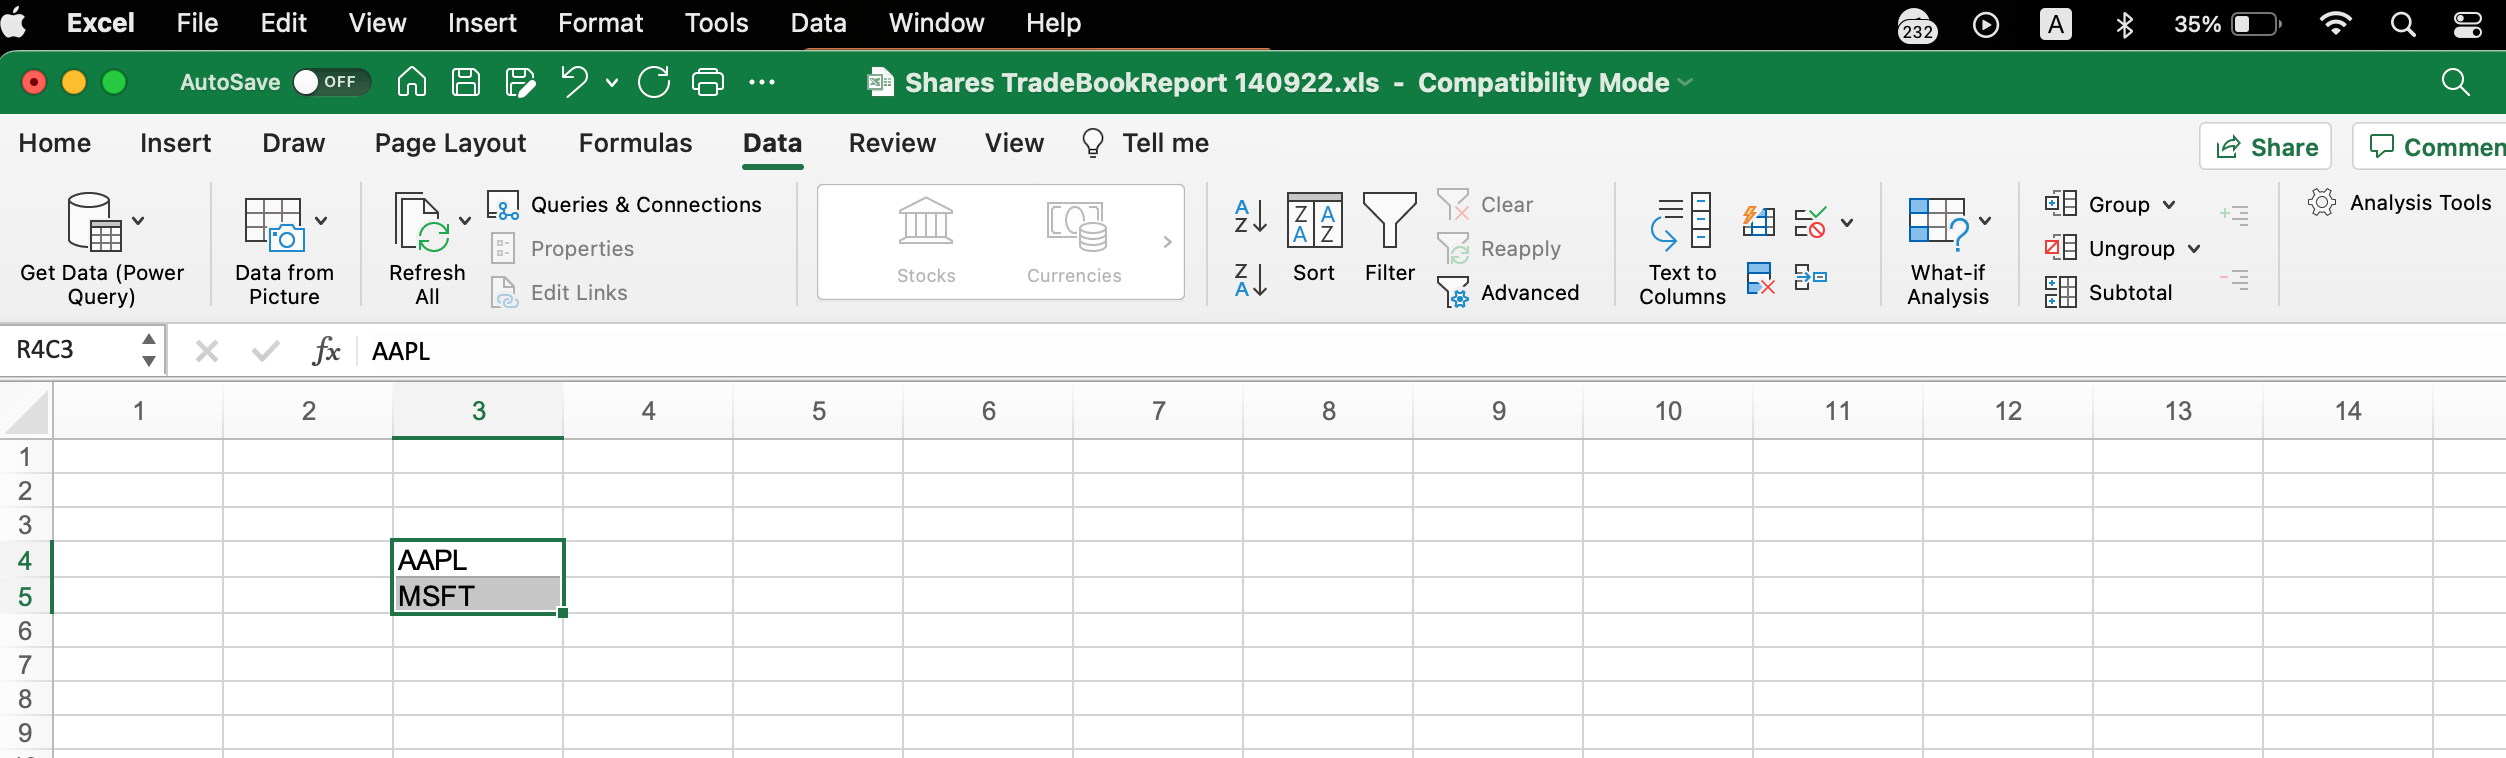This screenshot has height=758, width=2506.
Task: Open undo history dropdown arrow
Action: (x=611, y=83)
